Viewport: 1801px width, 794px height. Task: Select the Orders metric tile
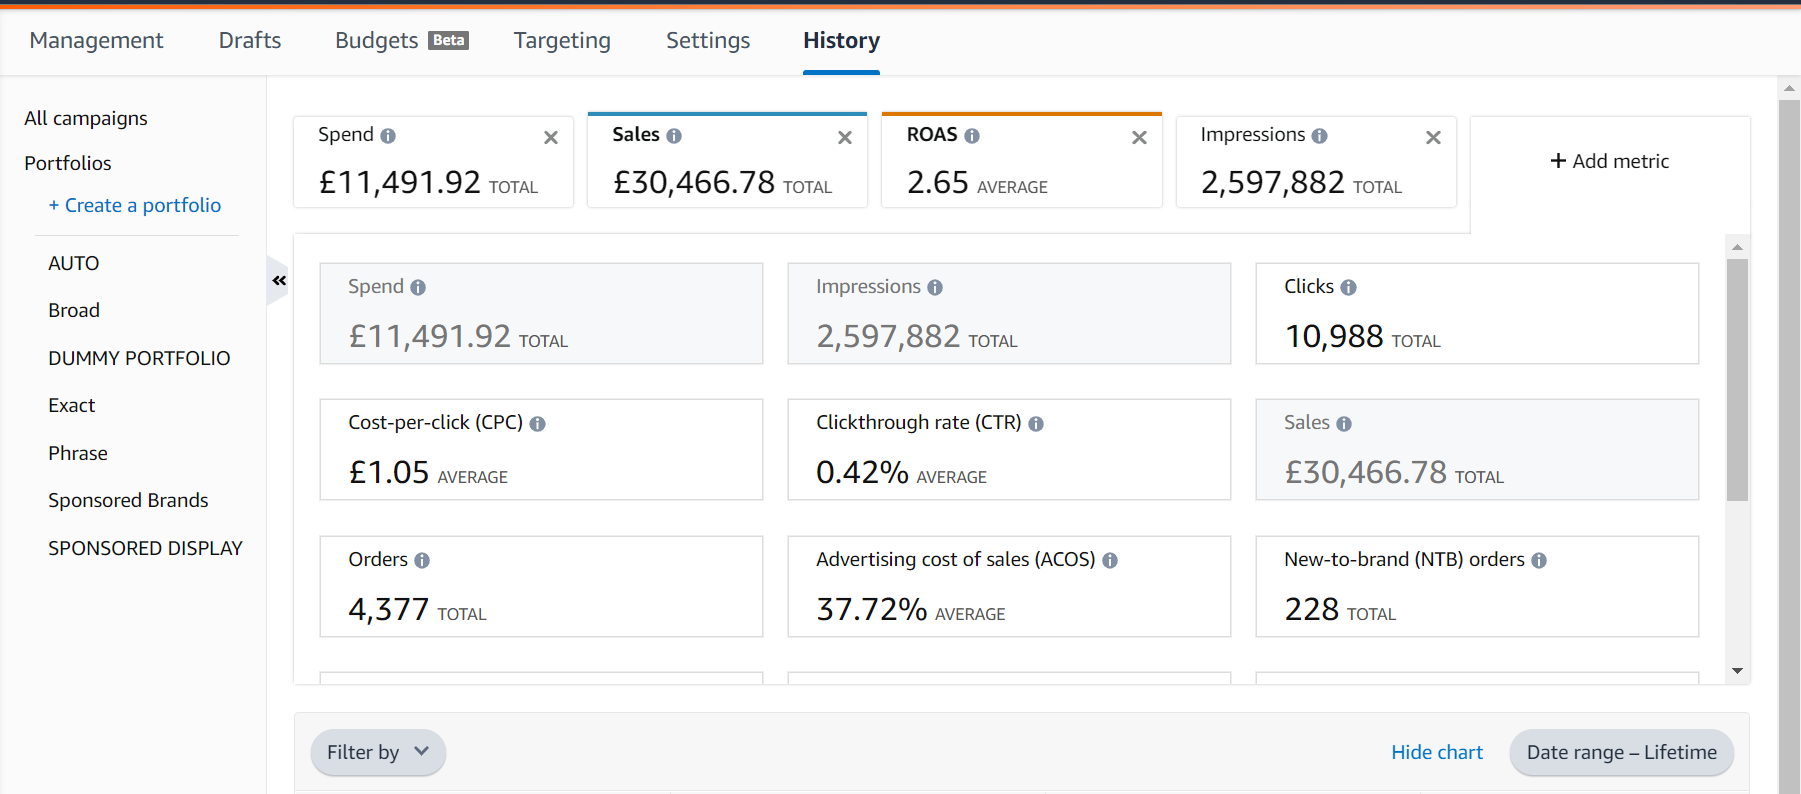(540, 586)
